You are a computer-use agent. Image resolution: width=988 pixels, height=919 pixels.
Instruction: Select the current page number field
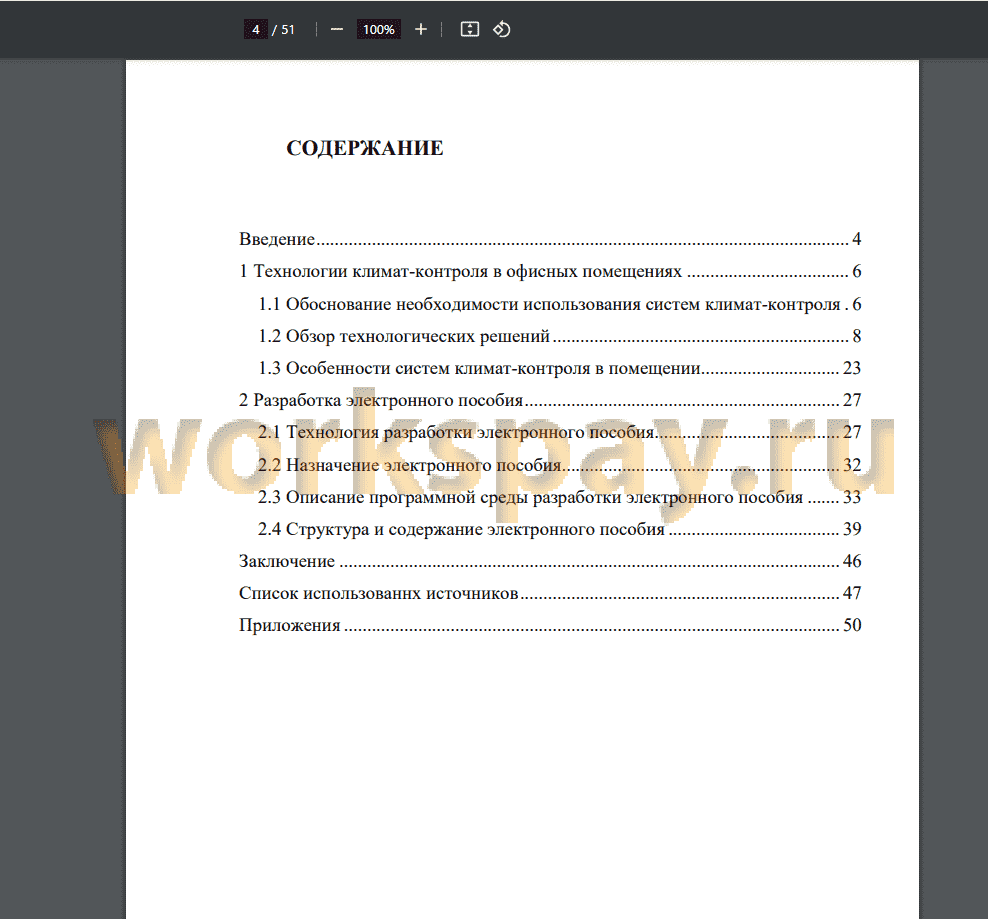(x=255, y=30)
